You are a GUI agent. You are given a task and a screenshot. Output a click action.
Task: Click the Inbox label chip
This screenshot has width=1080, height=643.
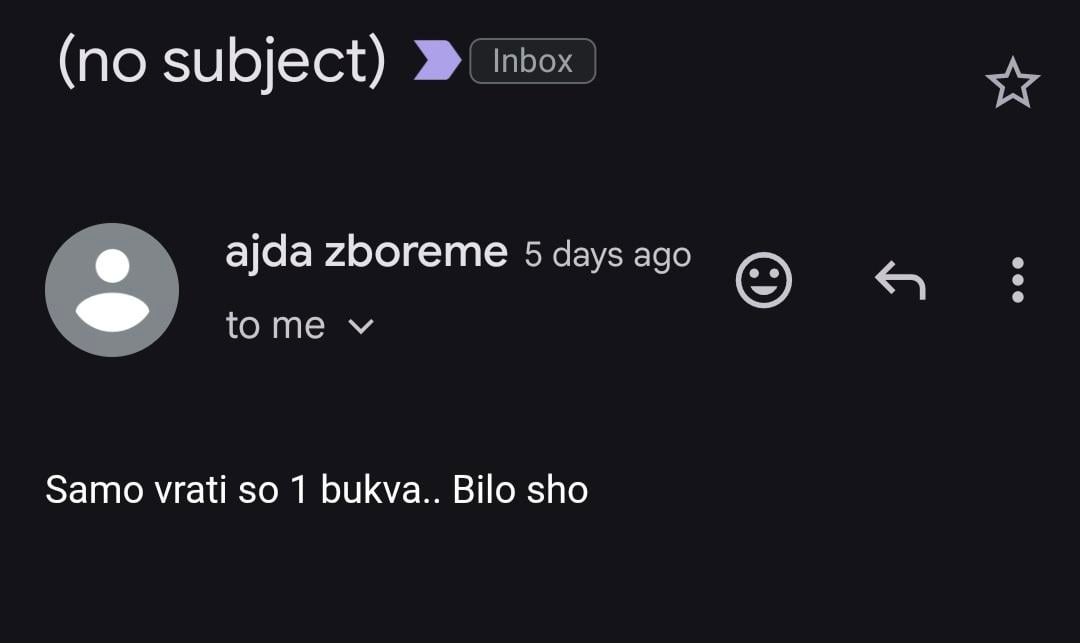point(532,61)
